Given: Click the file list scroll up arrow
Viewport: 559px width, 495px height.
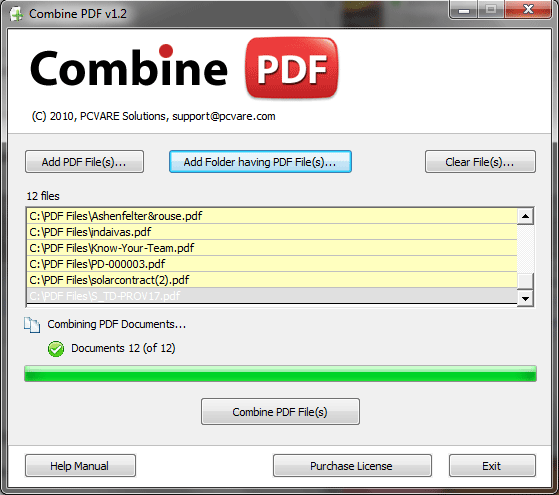Looking at the screenshot, I should click(525, 216).
